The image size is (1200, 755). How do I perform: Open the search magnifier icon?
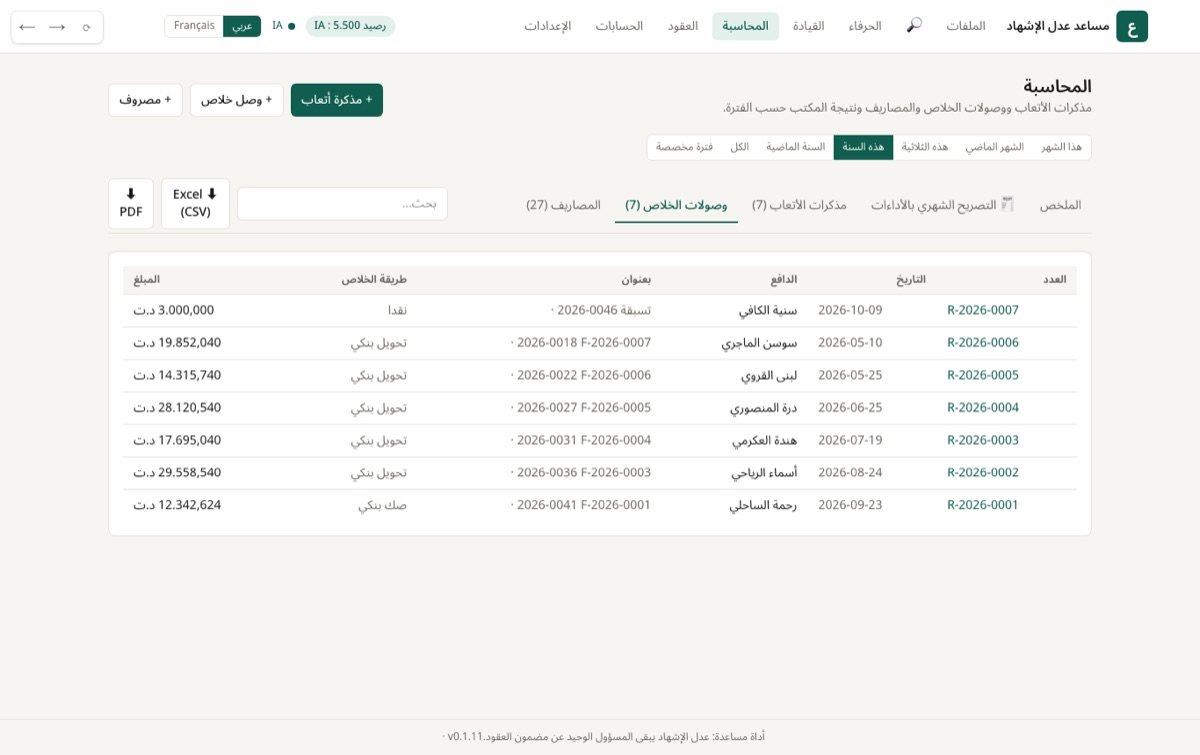pyautogui.click(x=914, y=25)
